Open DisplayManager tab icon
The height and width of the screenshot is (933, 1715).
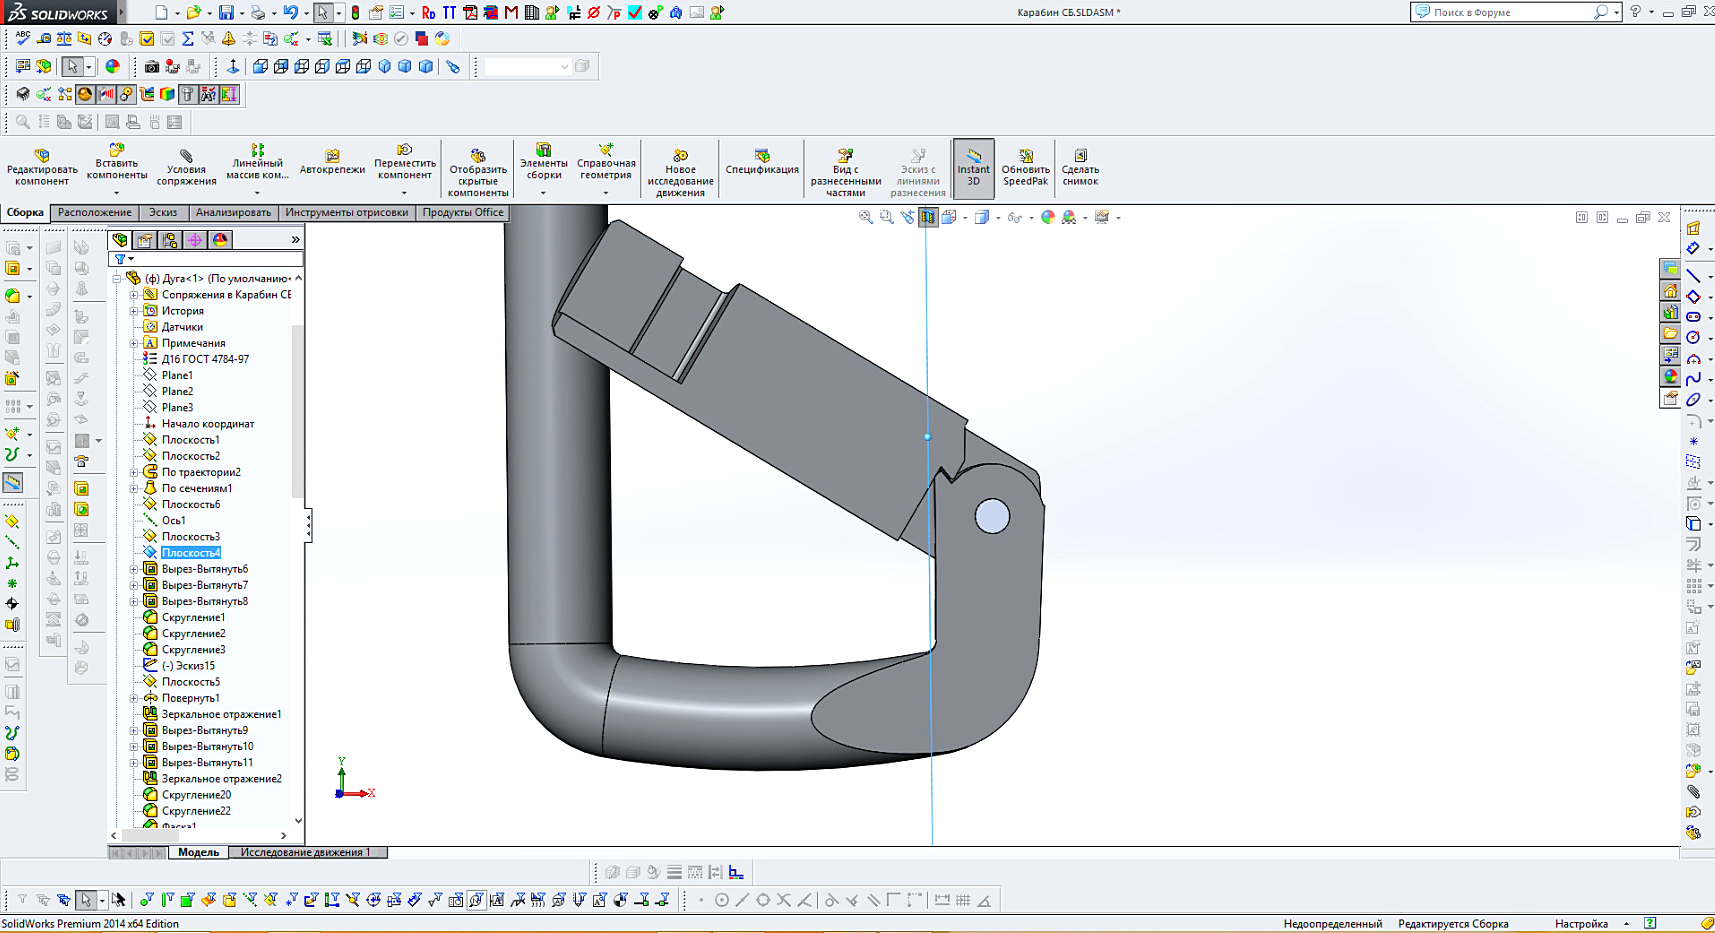(220, 240)
